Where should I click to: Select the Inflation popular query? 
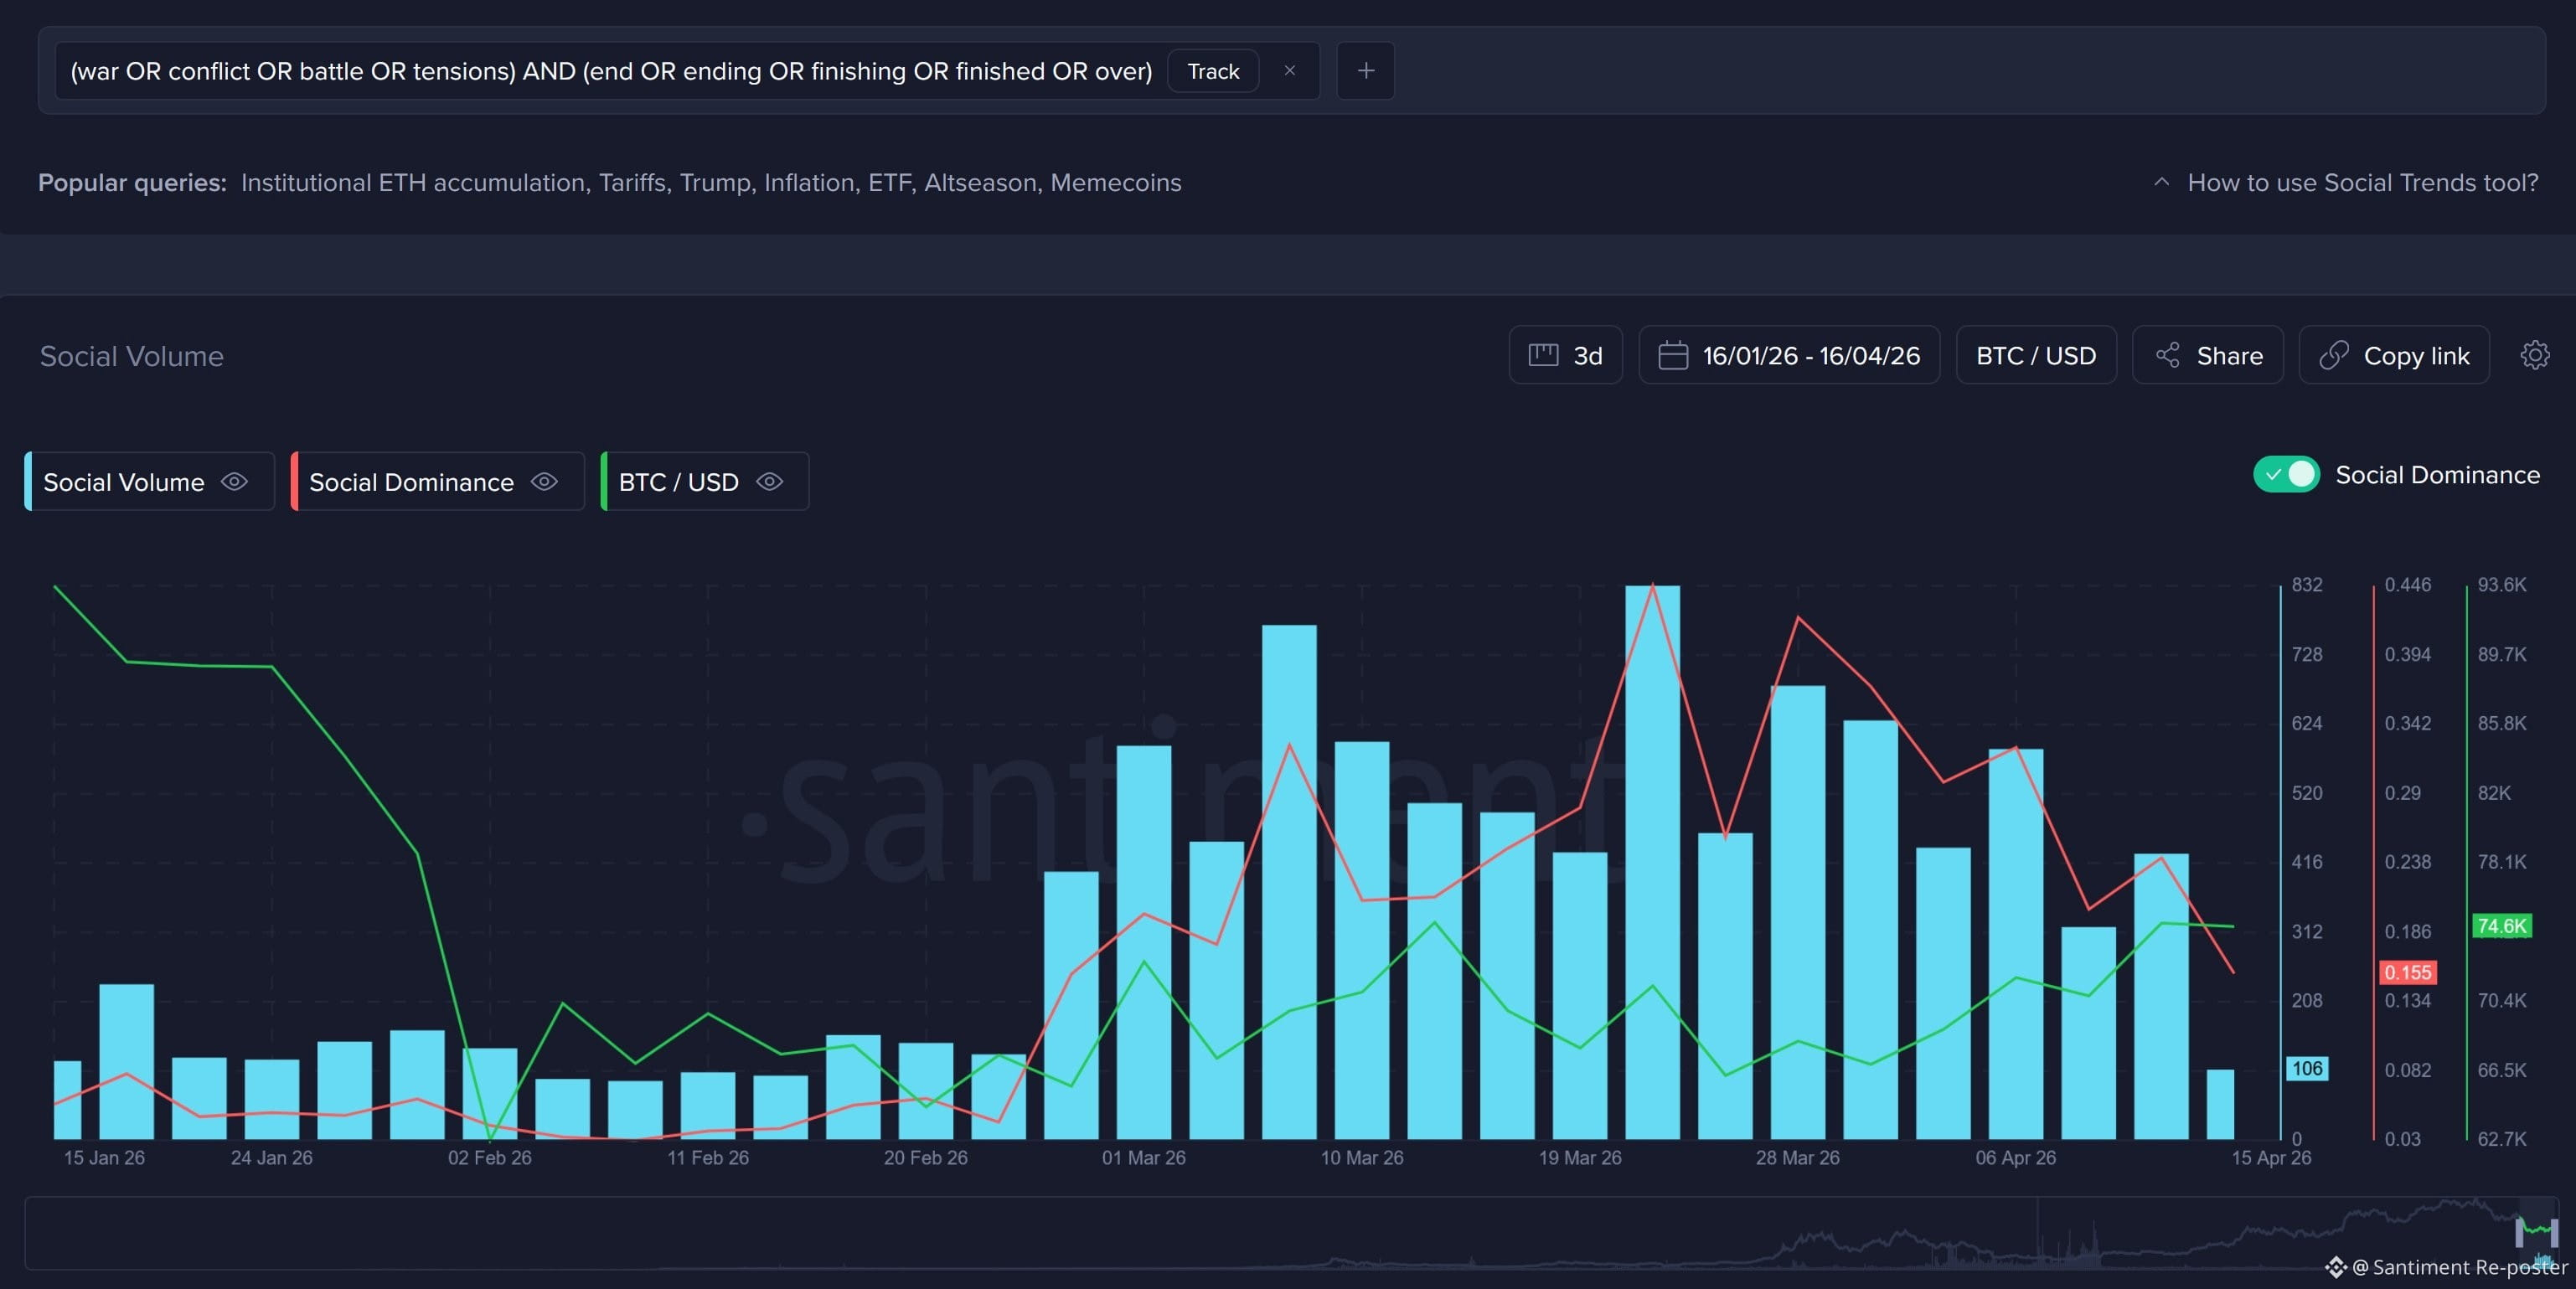[809, 183]
